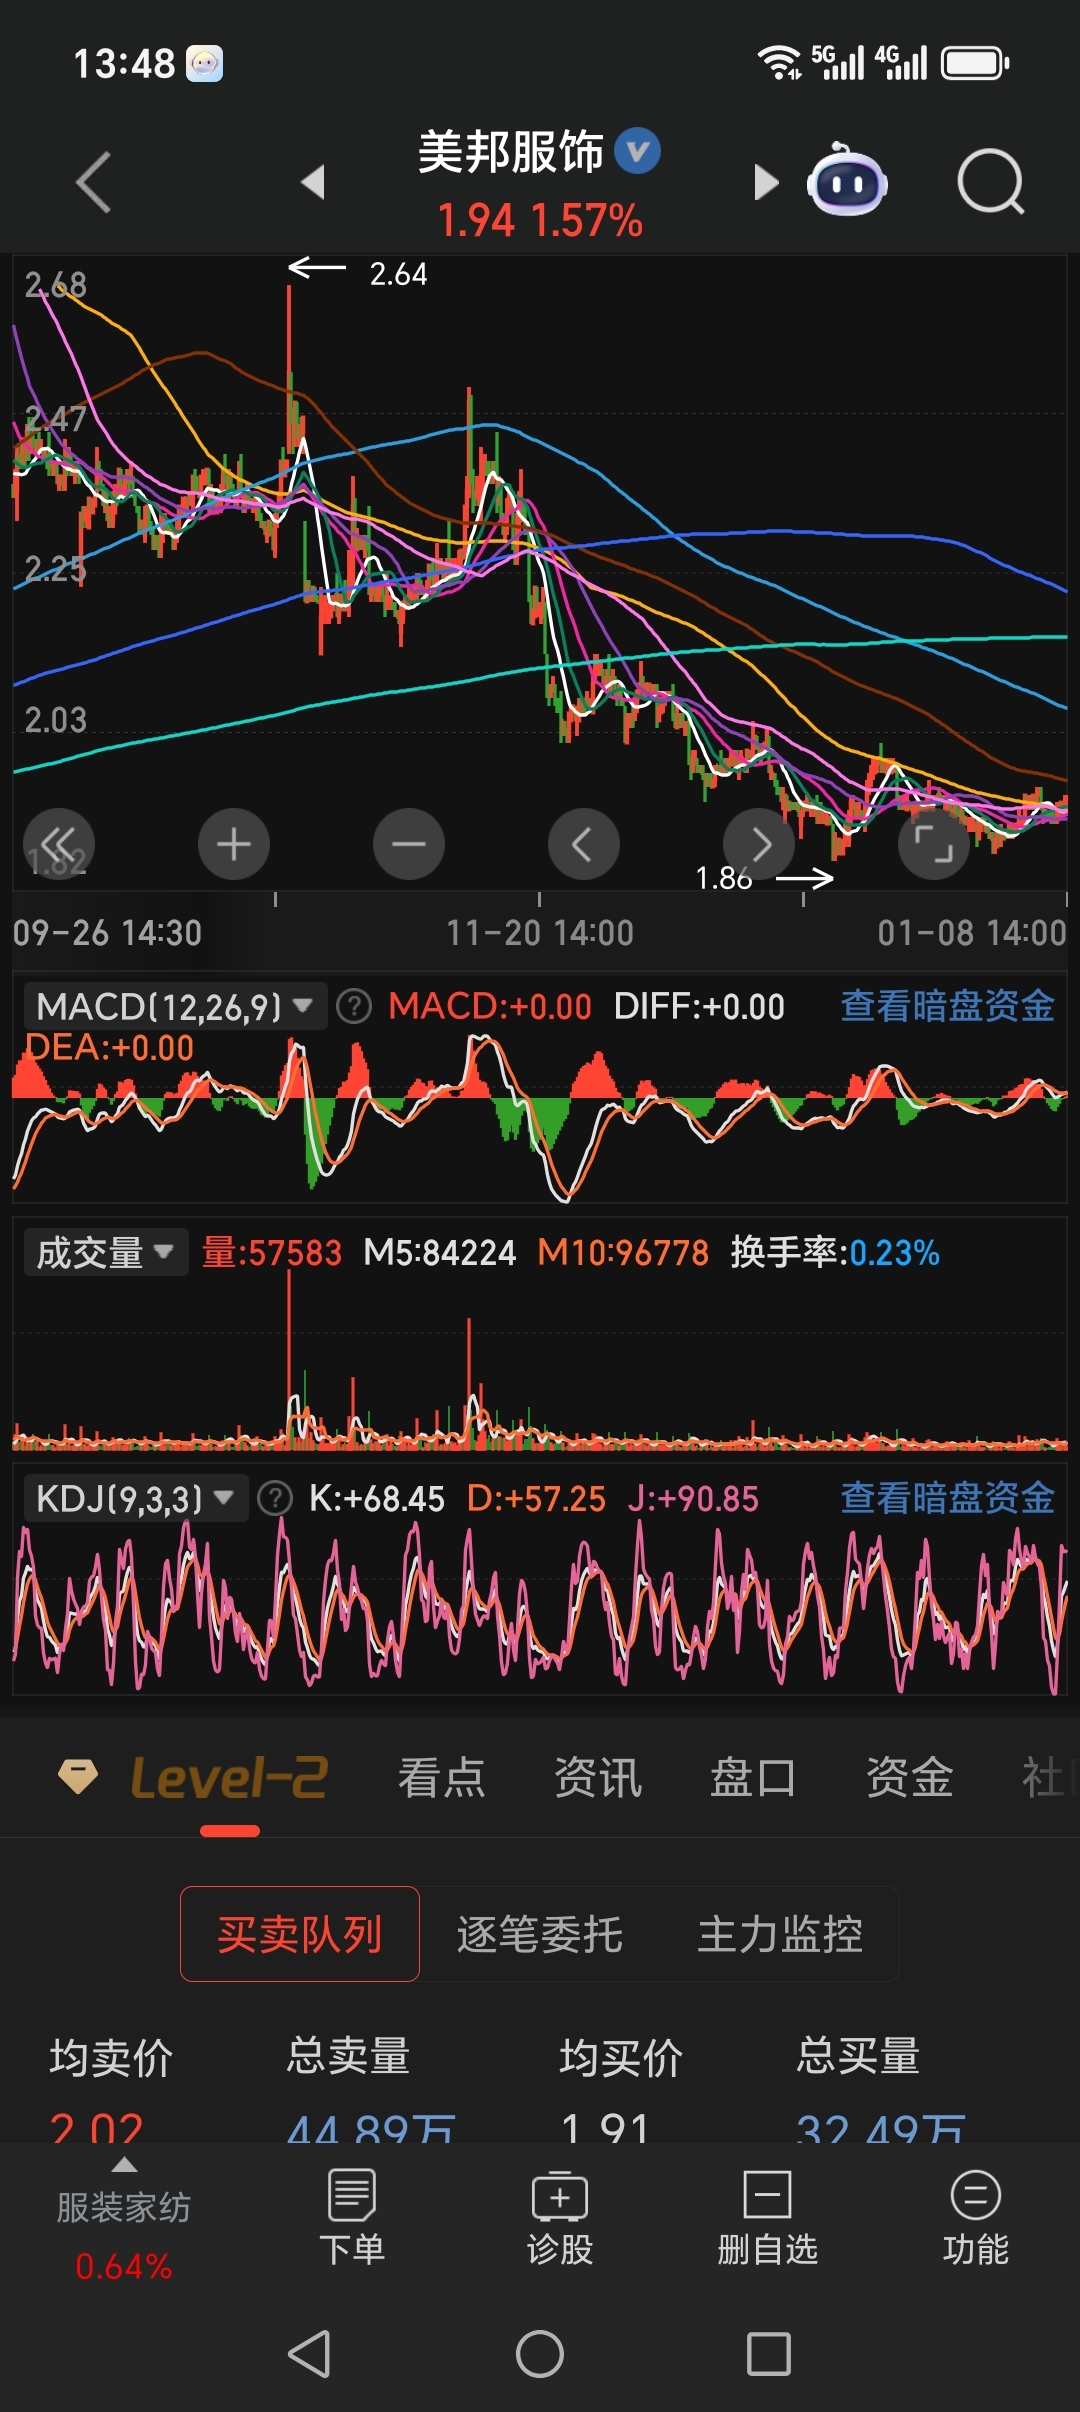Switch to 资金 tab
Image resolution: width=1080 pixels, height=2412 pixels.
pyautogui.click(x=910, y=1778)
